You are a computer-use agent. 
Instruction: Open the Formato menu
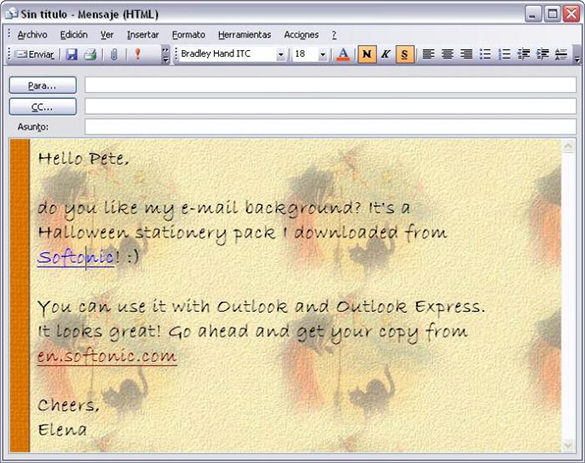pos(188,35)
